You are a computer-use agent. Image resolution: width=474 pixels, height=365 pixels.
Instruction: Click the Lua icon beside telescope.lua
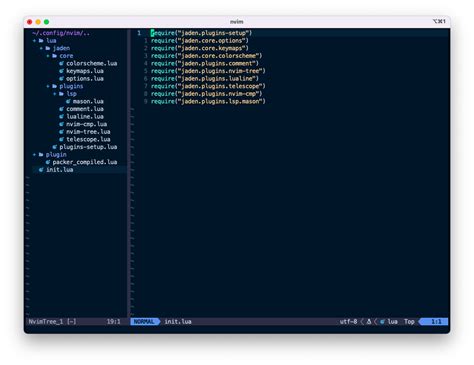[61, 139]
